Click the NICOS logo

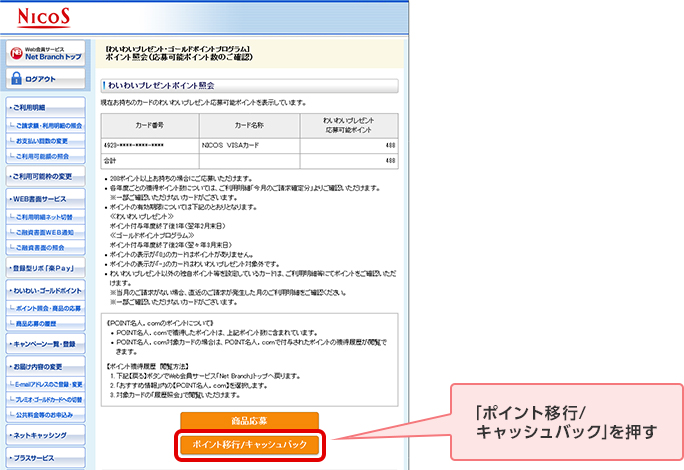tap(45, 16)
